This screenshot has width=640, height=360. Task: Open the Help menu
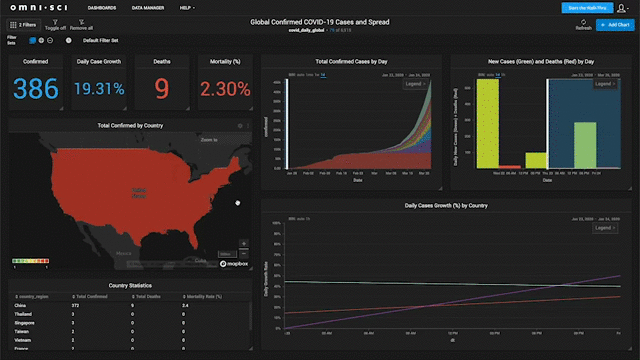(x=187, y=8)
